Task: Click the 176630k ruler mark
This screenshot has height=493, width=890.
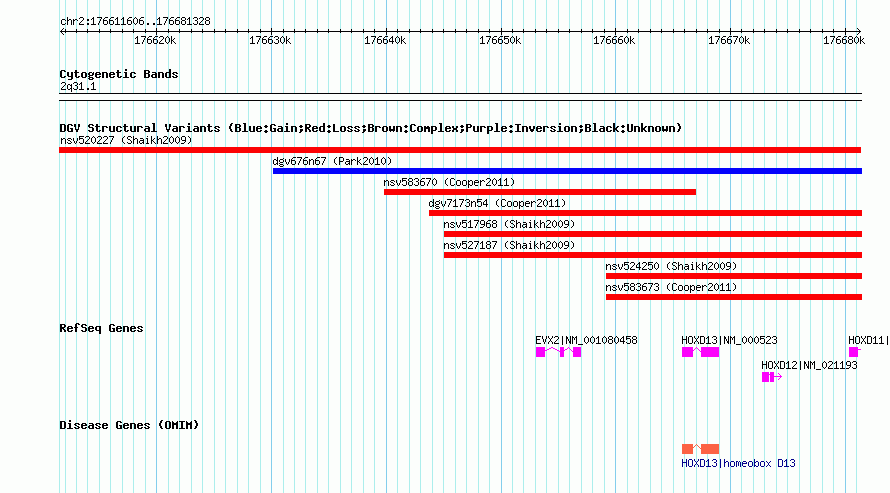Action: (x=270, y=41)
